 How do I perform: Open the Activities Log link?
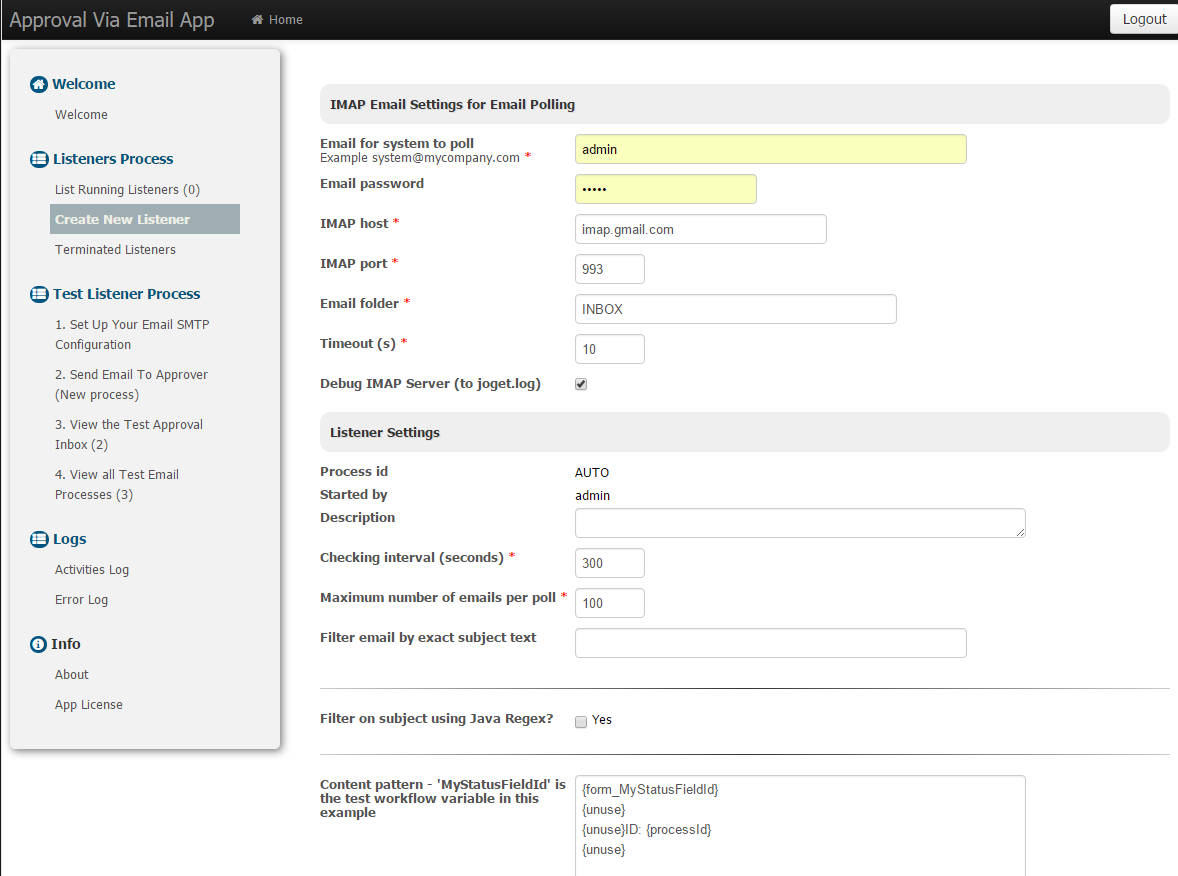(92, 569)
